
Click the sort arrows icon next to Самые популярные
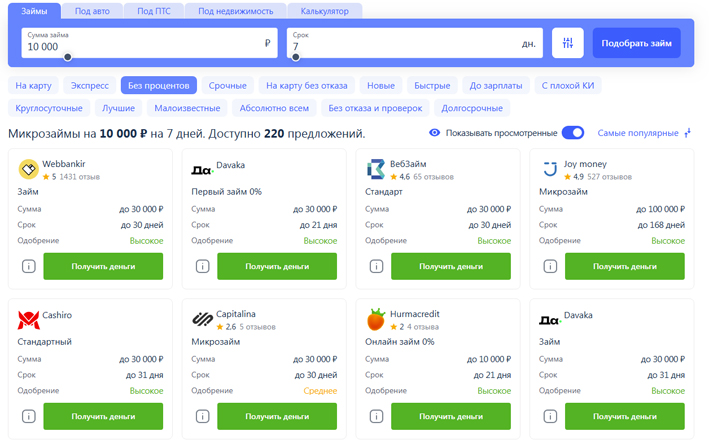687,133
